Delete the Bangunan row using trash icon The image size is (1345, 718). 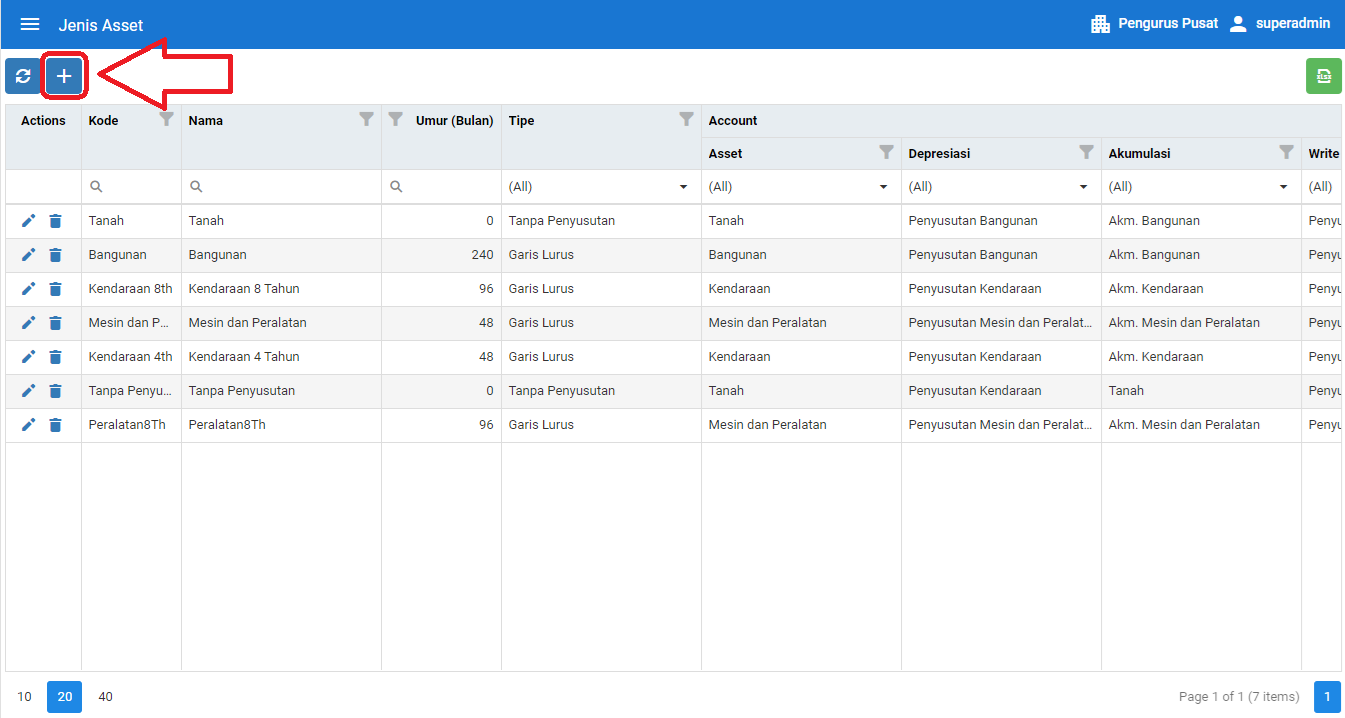pos(55,255)
